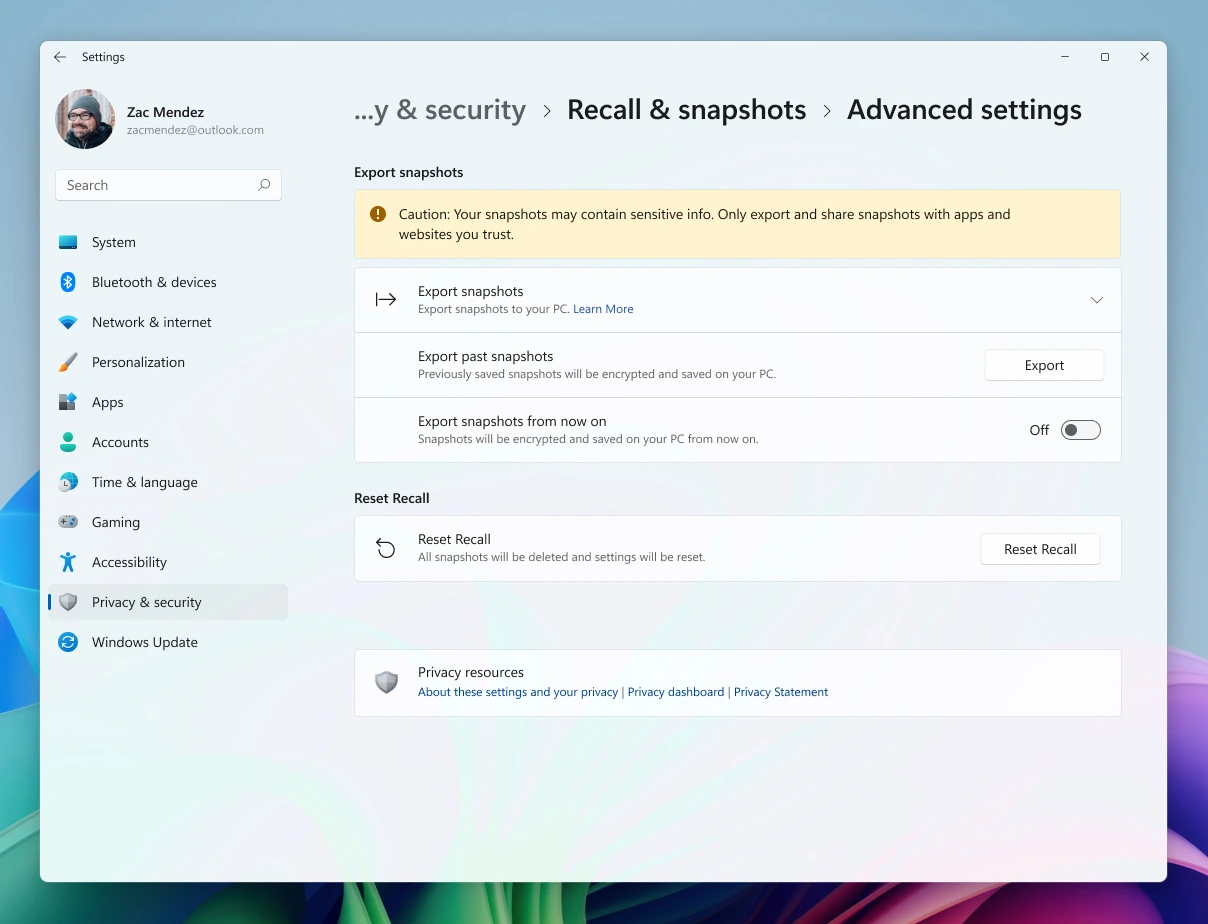Click the Advanced settings breadcrumb title
Viewport: 1208px width, 924px height.
tap(964, 110)
